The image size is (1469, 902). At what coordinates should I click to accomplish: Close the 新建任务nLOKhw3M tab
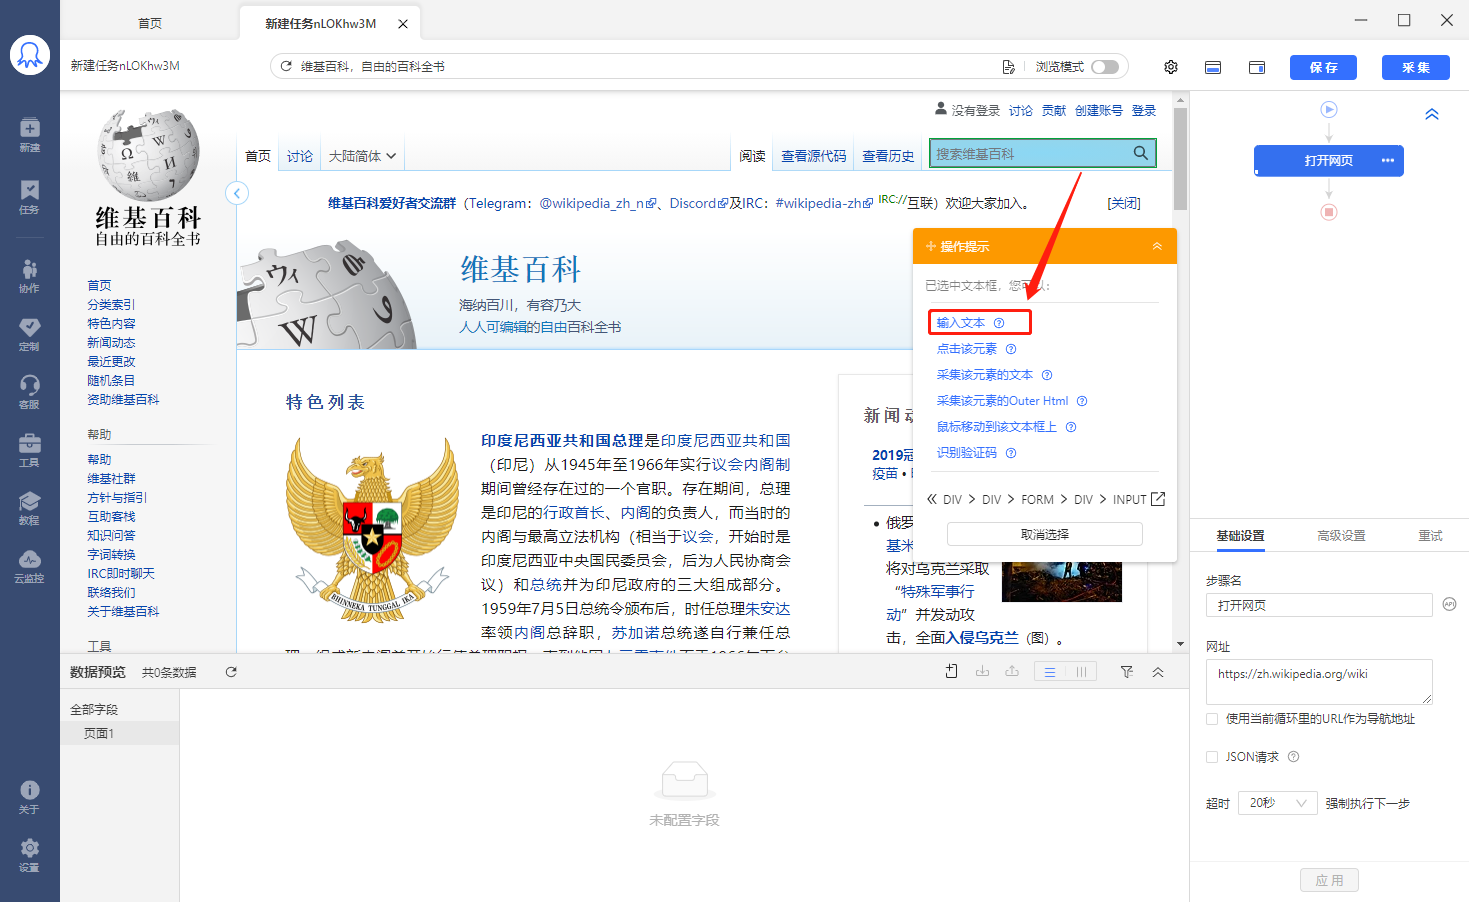tap(403, 24)
